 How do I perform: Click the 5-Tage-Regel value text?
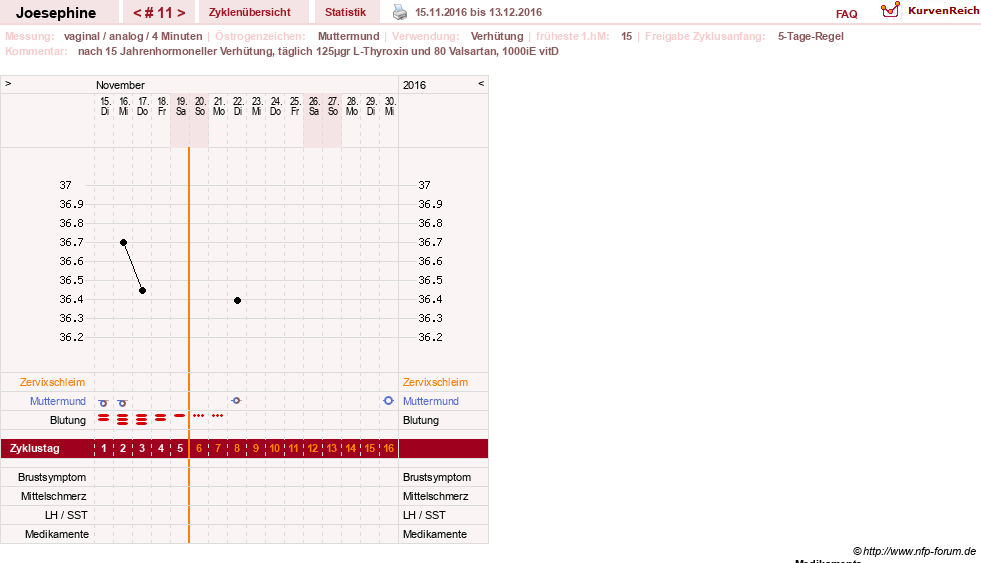(810, 36)
